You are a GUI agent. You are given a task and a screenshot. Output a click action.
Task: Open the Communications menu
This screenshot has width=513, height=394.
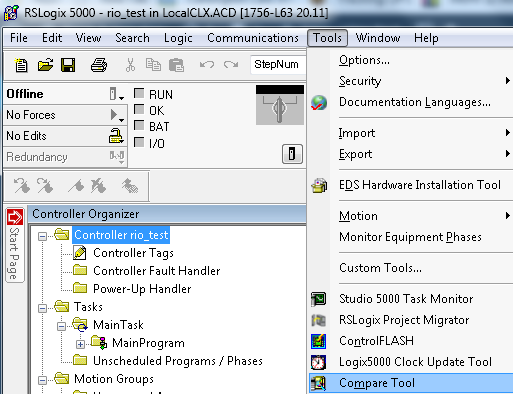click(x=253, y=38)
